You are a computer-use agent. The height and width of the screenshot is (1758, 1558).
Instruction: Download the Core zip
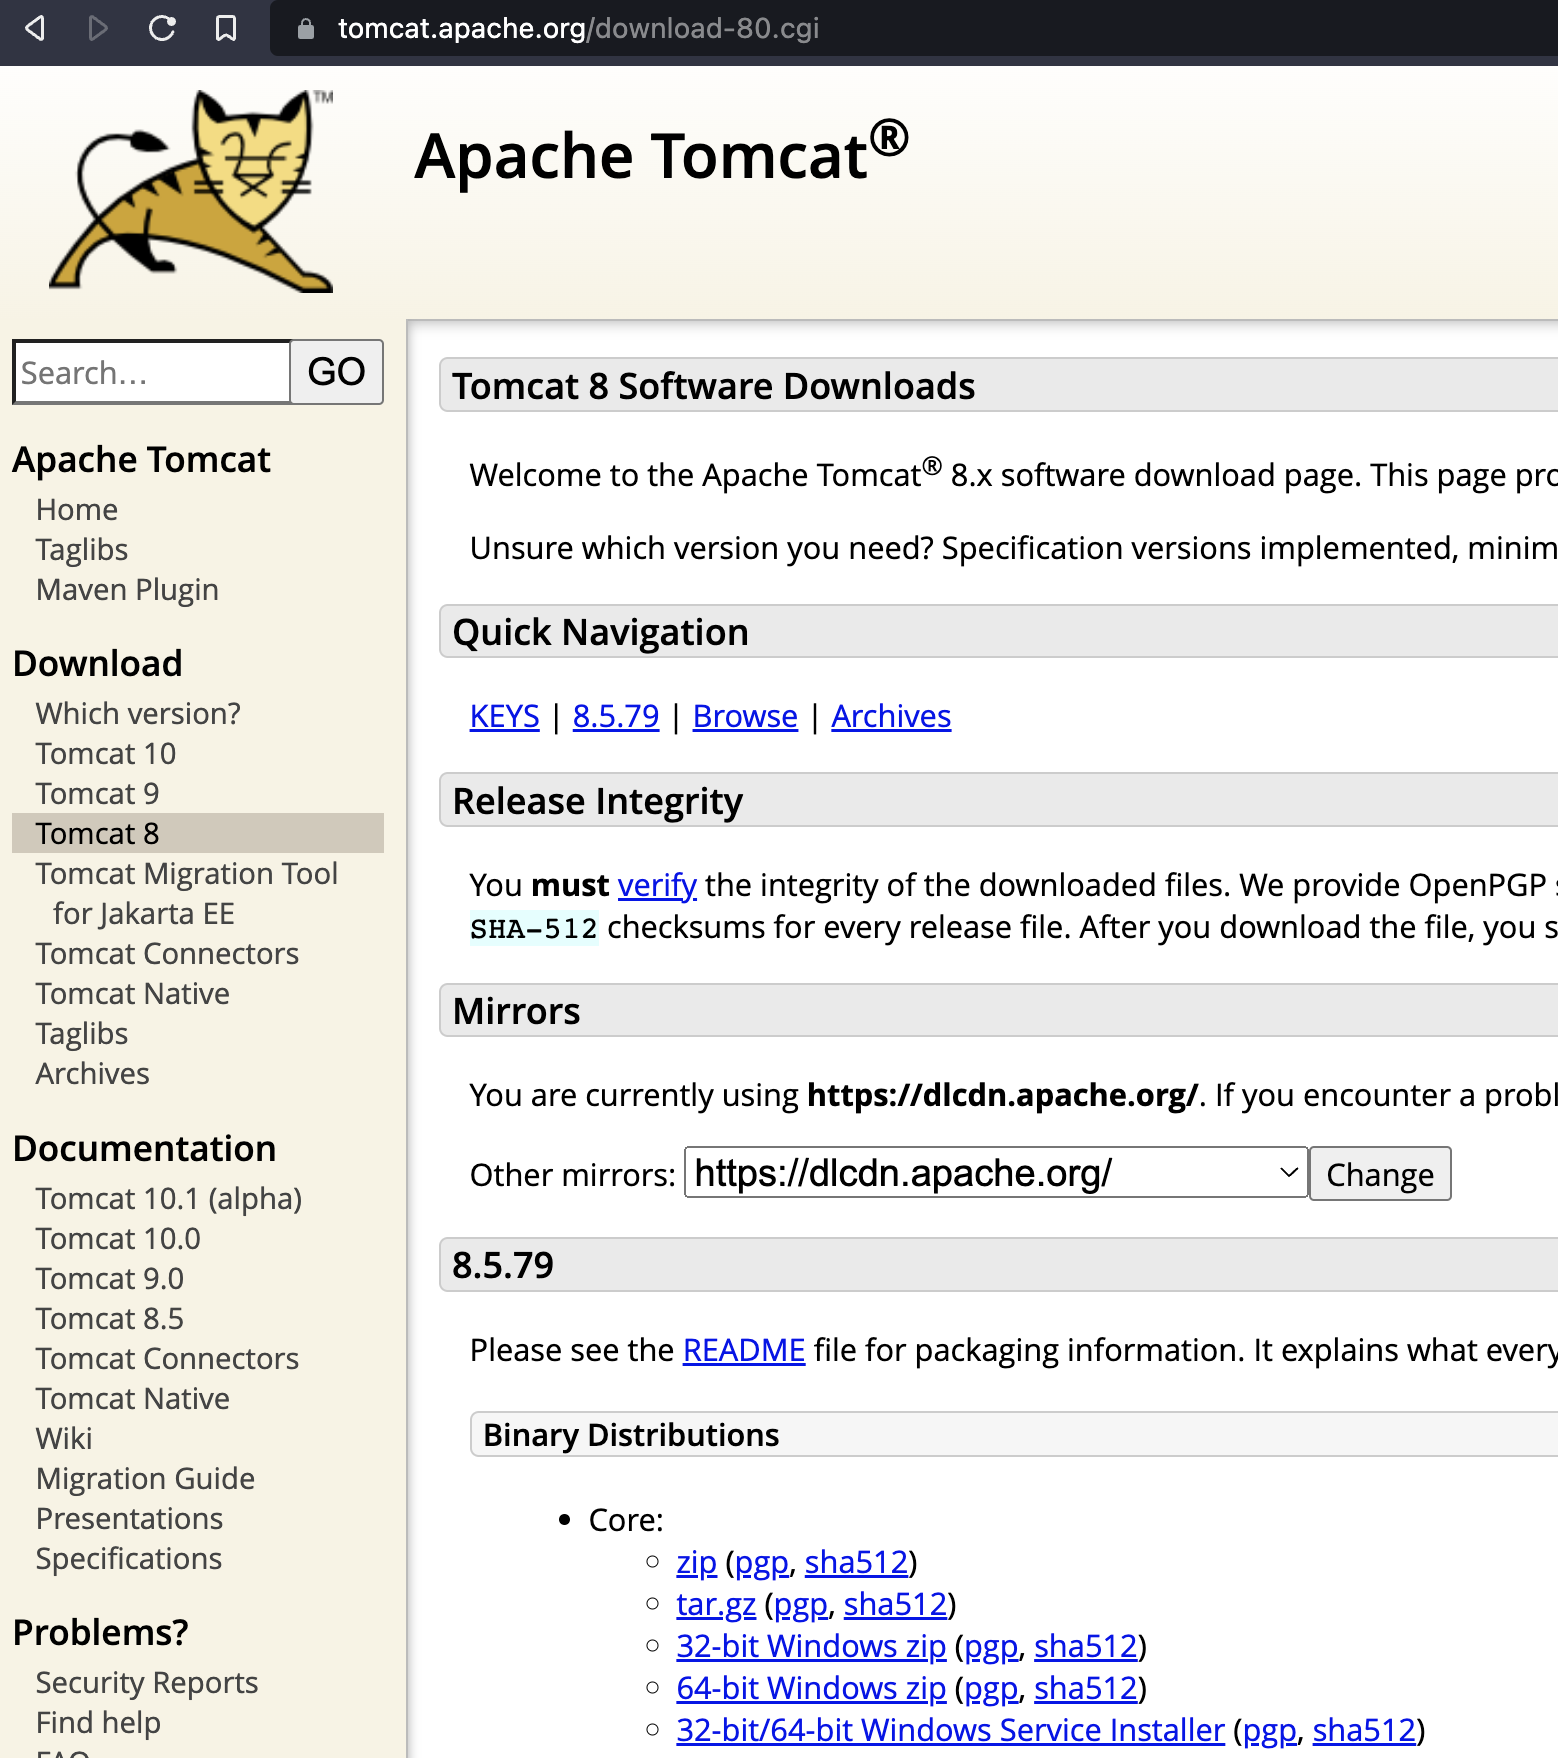tap(696, 1562)
